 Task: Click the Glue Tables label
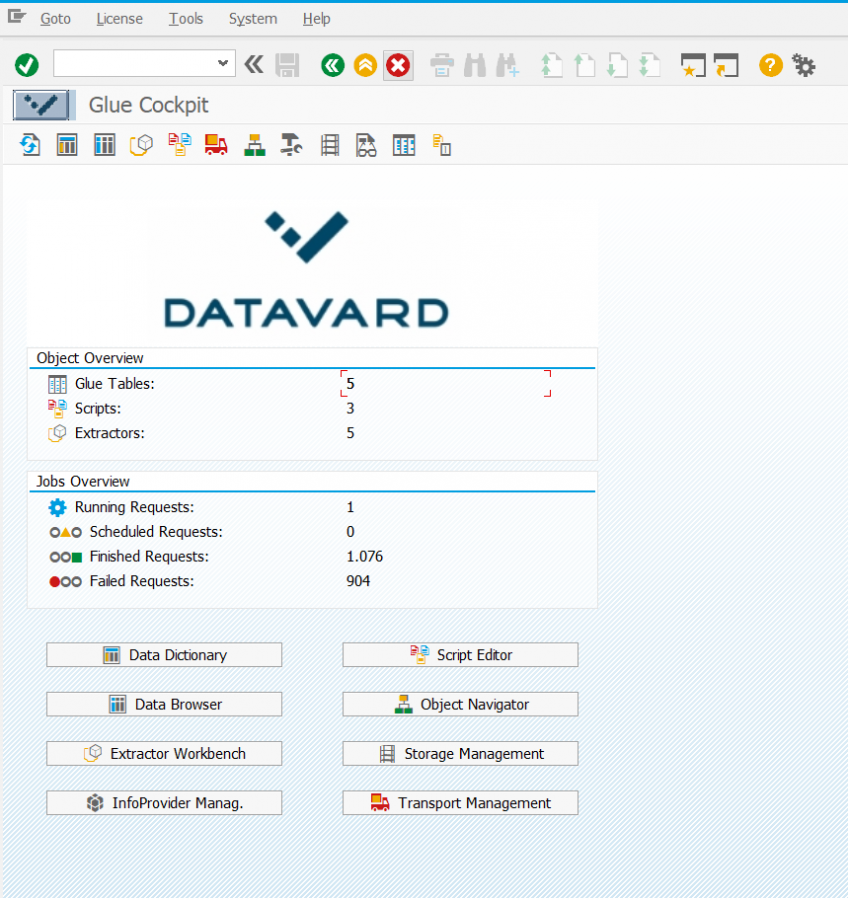[x=115, y=384]
